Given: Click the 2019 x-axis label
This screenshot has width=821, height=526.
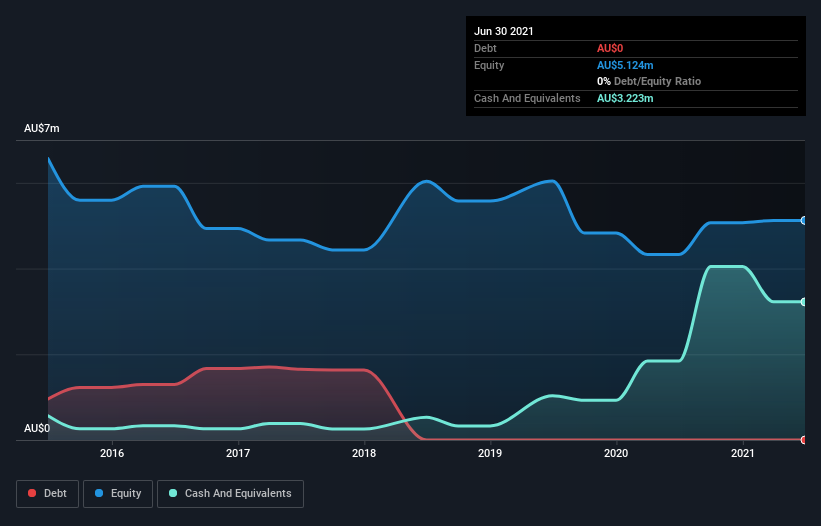Looking at the screenshot, I should [490, 453].
